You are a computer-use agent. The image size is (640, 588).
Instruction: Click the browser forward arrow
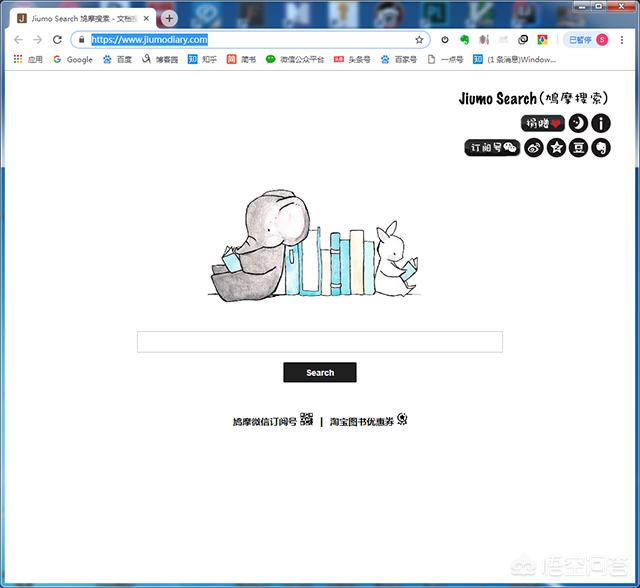click(38, 40)
